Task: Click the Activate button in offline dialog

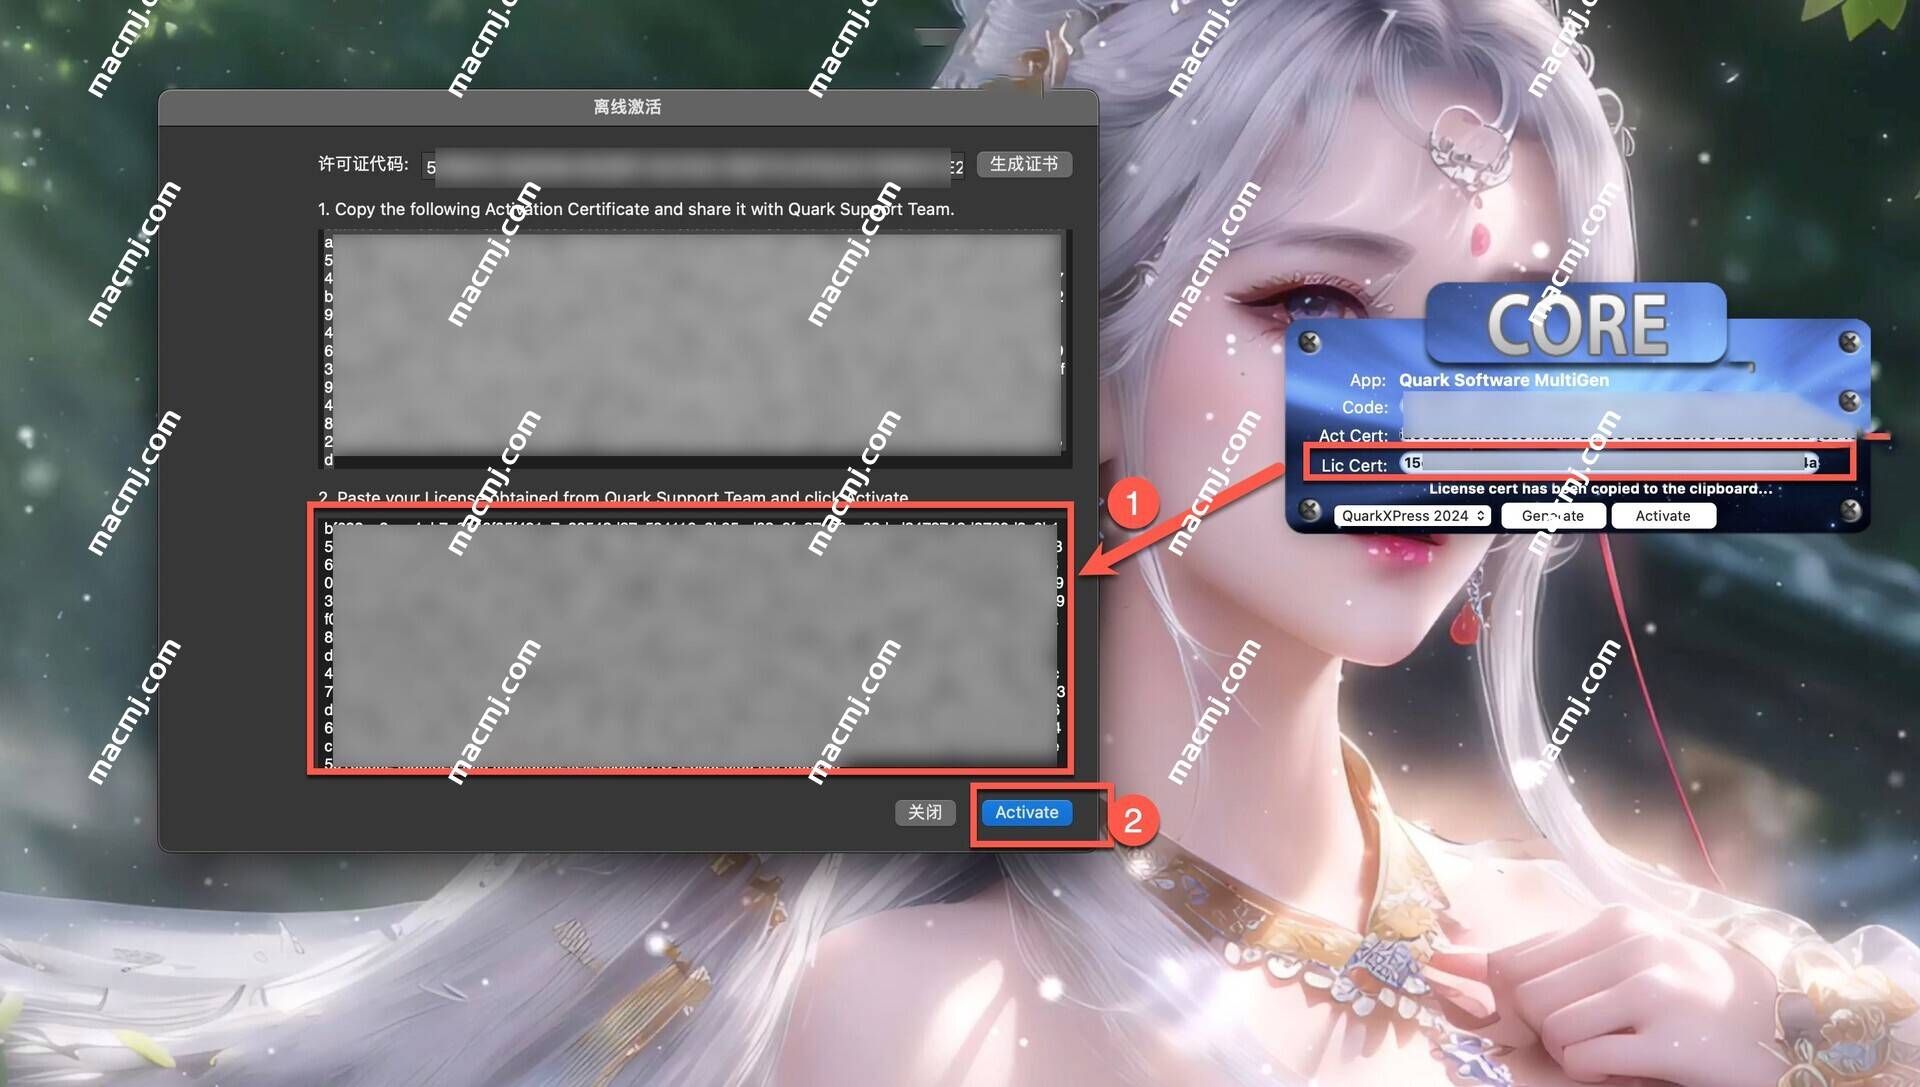Action: 1027,811
